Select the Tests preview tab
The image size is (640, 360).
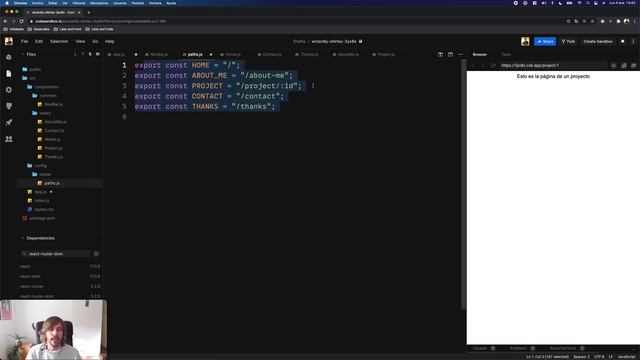506,54
